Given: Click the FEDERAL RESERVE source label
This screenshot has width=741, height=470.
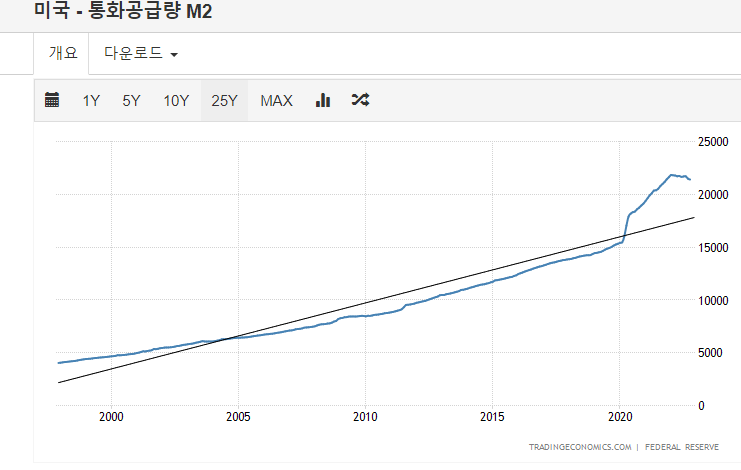Looking at the screenshot, I should tap(682, 447).
